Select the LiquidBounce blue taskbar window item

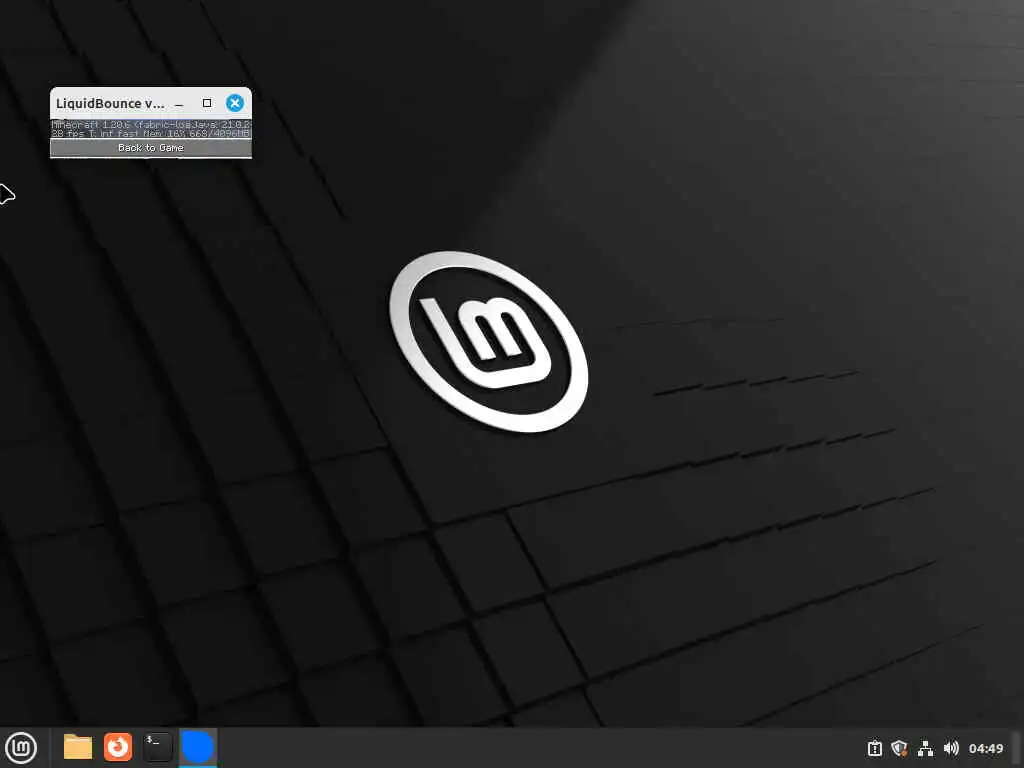(x=198, y=747)
